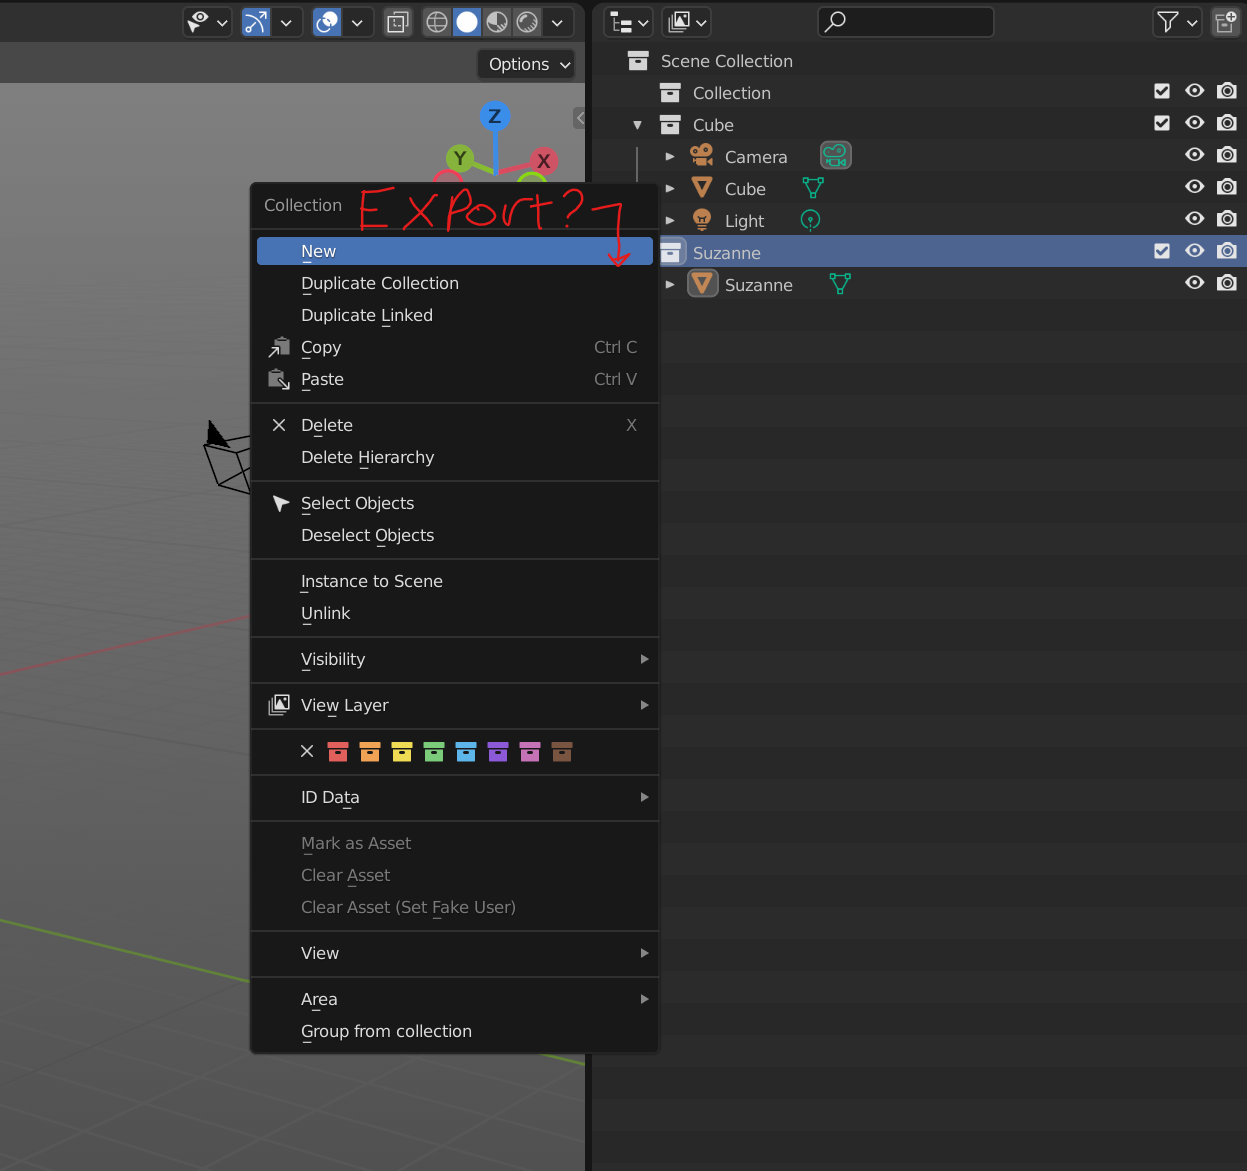Uncheck the Cube collection exclude checkbox
This screenshot has width=1247, height=1171.
click(1162, 123)
